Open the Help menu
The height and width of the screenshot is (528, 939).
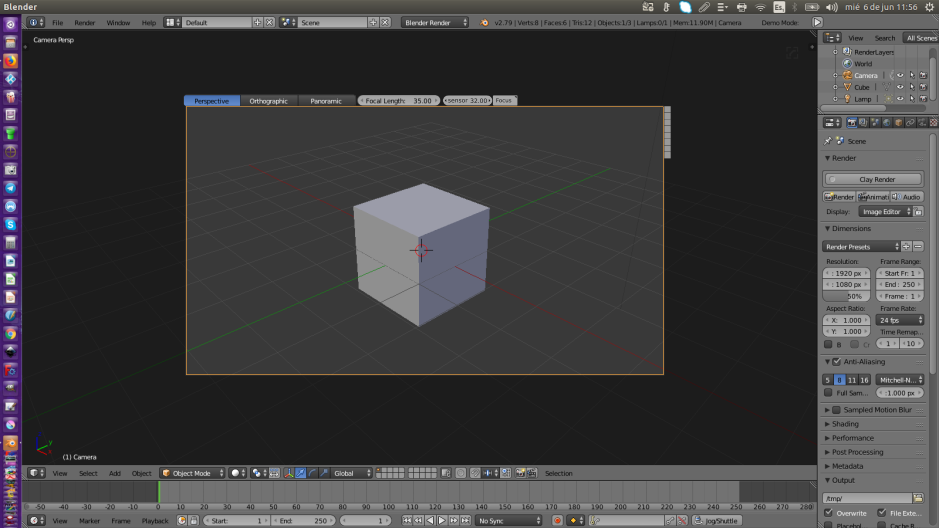click(149, 23)
